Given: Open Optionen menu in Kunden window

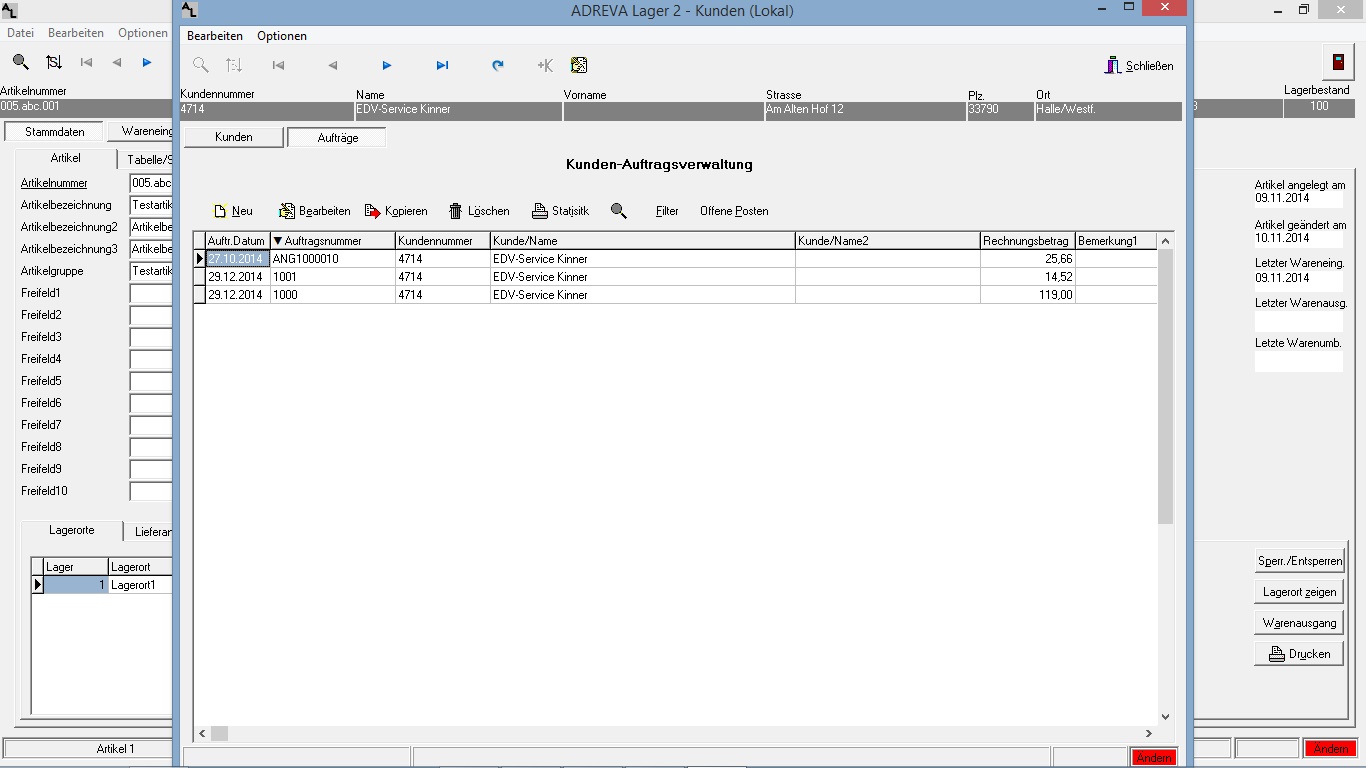Looking at the screenshot, I should pos(282,36).
